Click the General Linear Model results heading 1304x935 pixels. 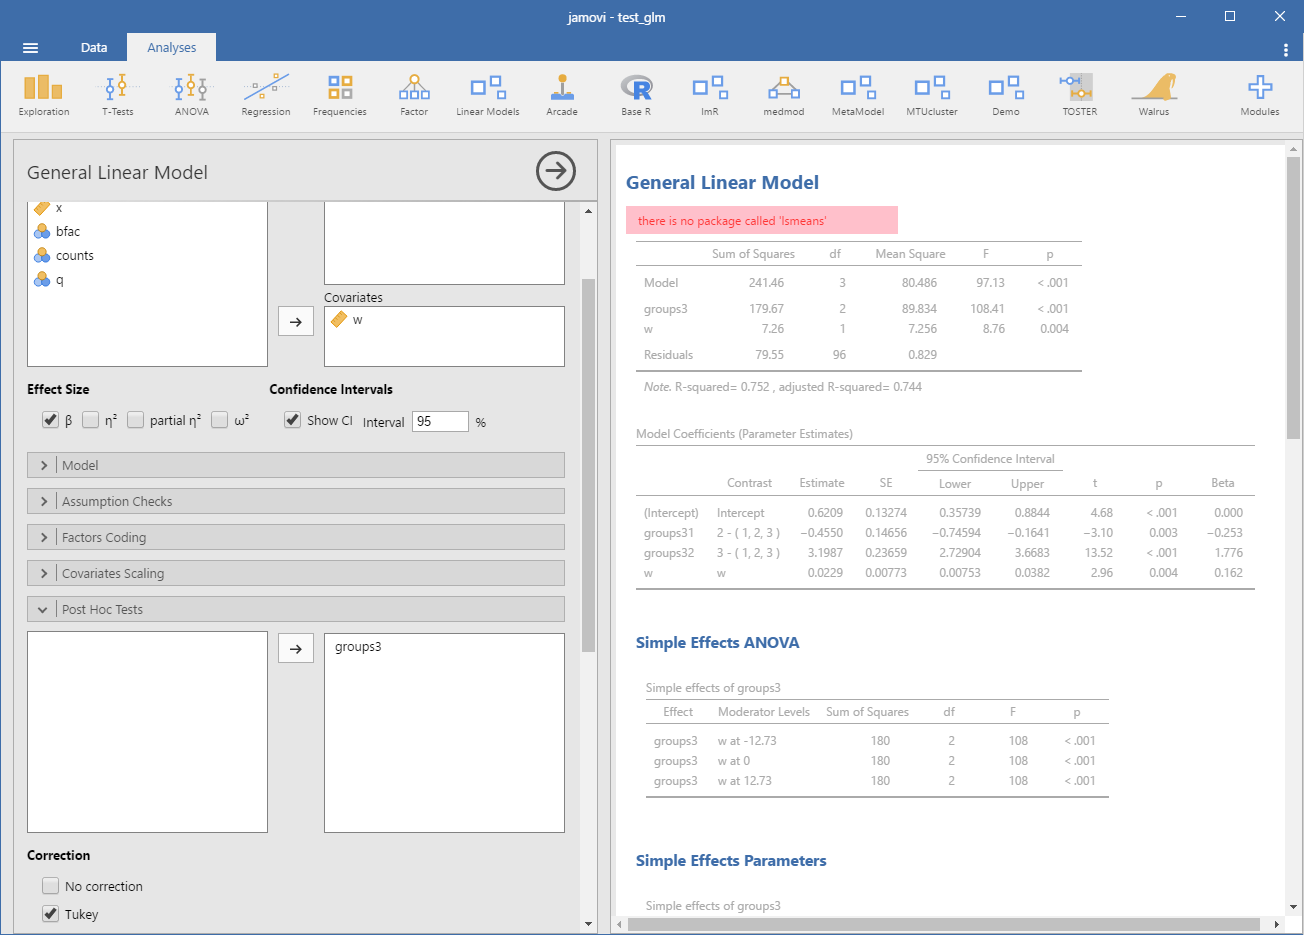click(x=722, y=182)
